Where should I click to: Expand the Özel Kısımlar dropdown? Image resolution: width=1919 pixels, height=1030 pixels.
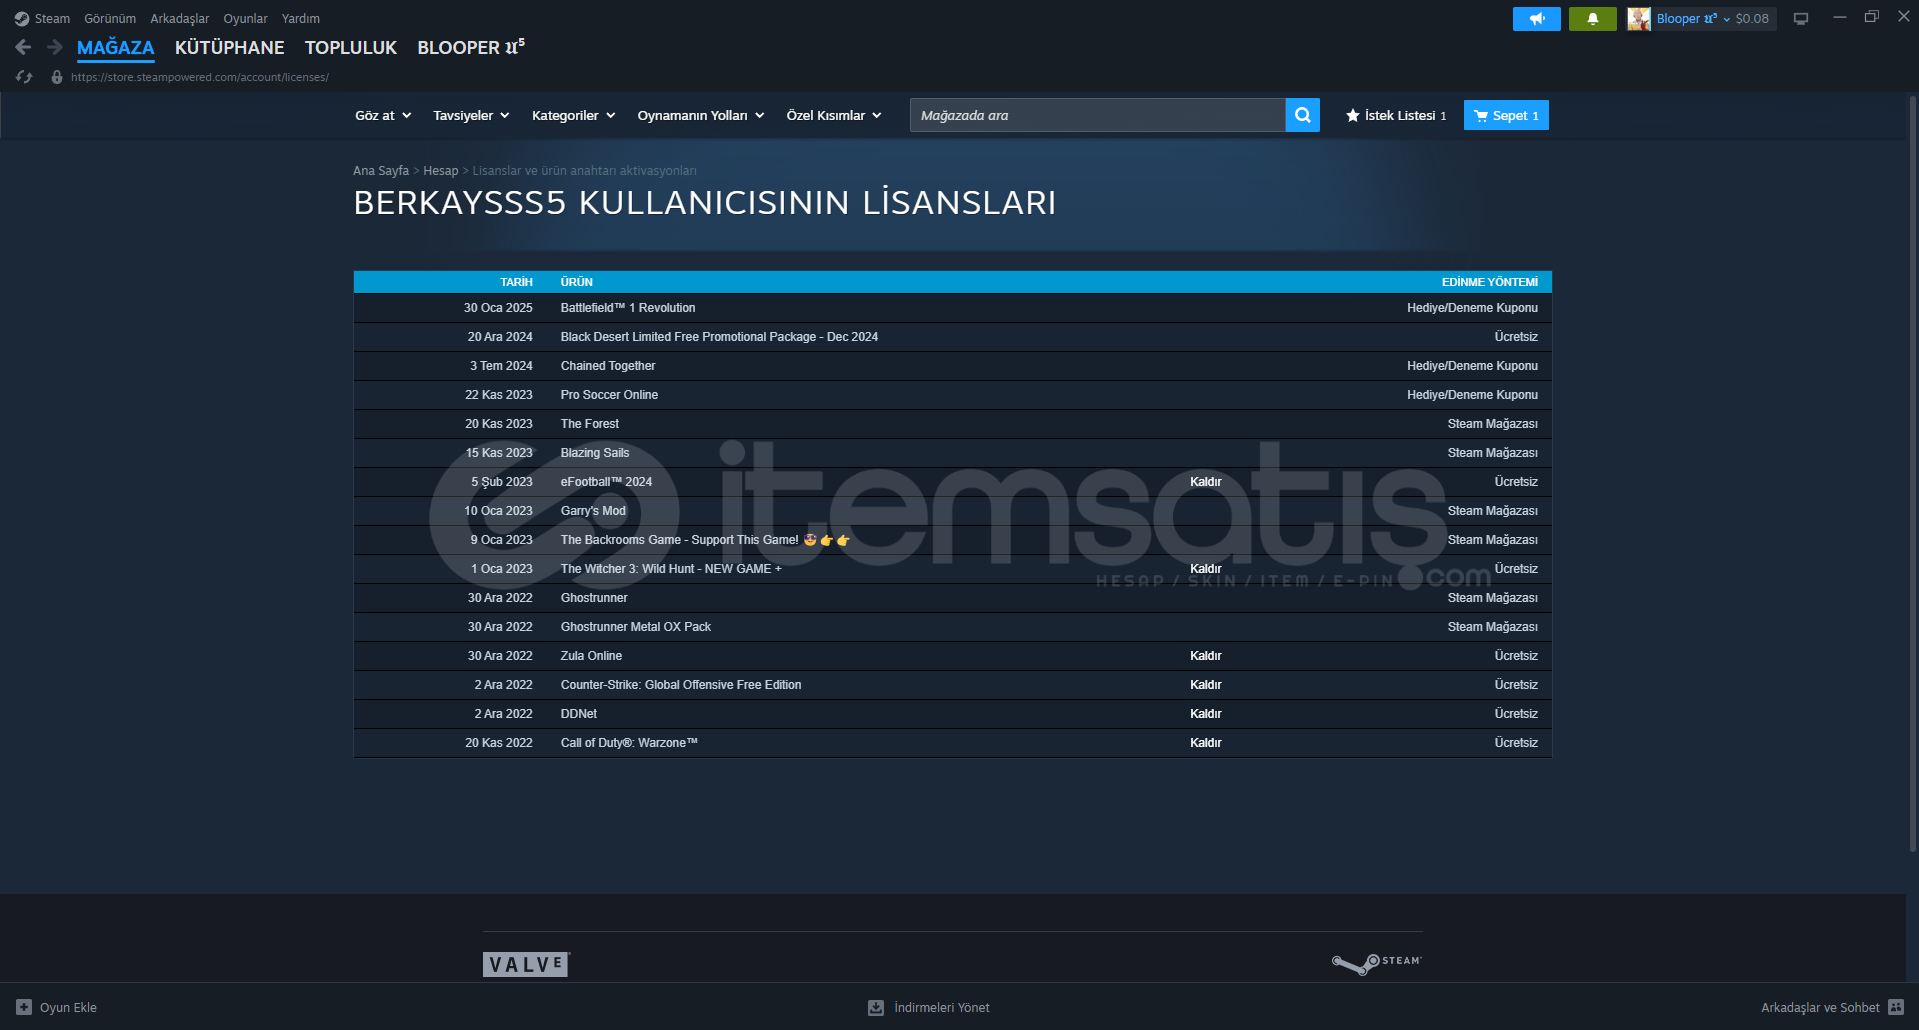tap(834, 116)
